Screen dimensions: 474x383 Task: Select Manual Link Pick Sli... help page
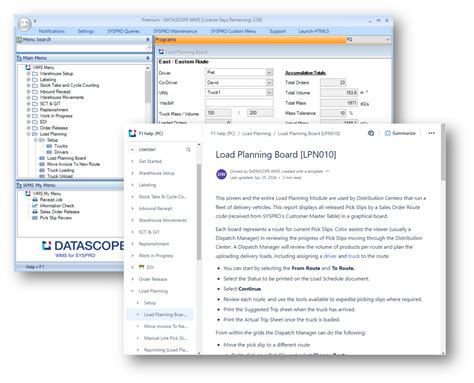click(166, 338)
